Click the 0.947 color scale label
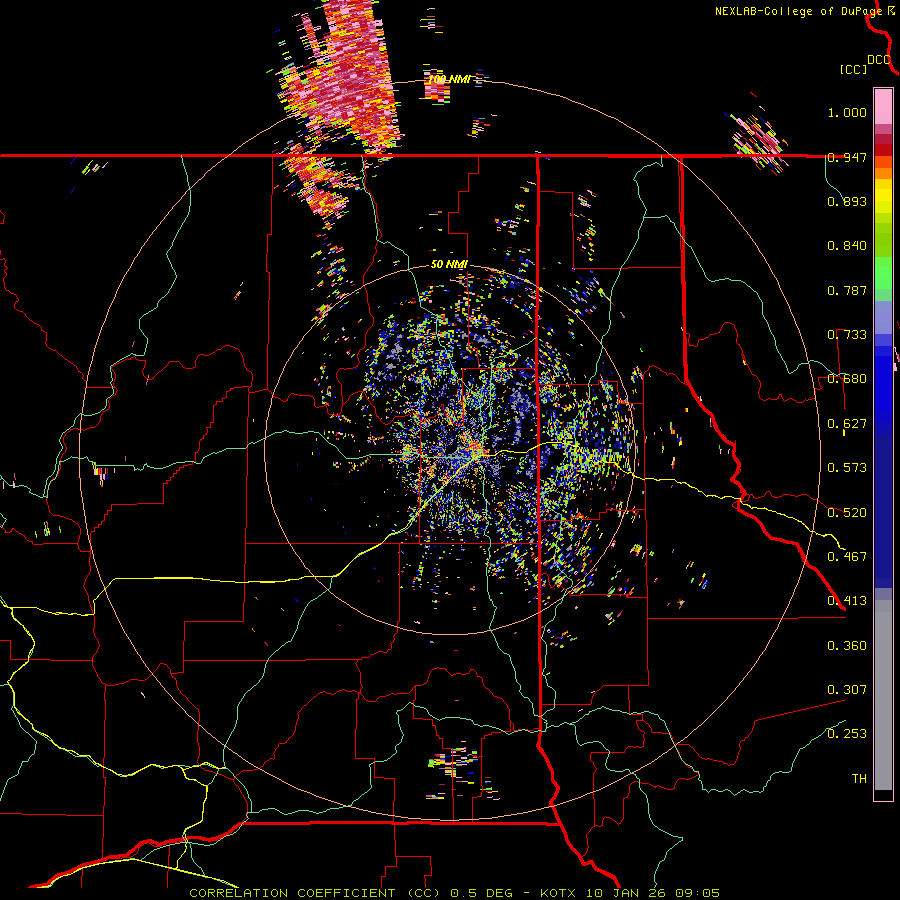This screenshot has width=900, height=900. coord(847,157)
